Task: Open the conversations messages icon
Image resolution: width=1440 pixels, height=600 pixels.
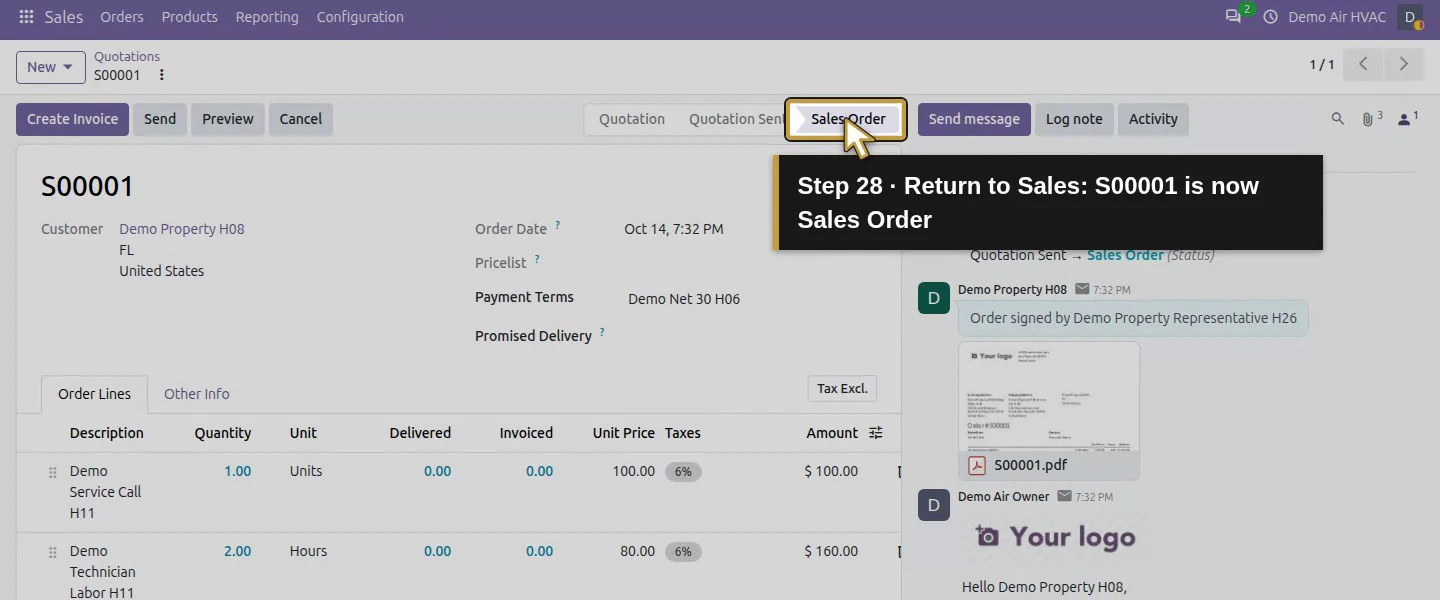Action: pyautogui.click(x=1233, y=17)
